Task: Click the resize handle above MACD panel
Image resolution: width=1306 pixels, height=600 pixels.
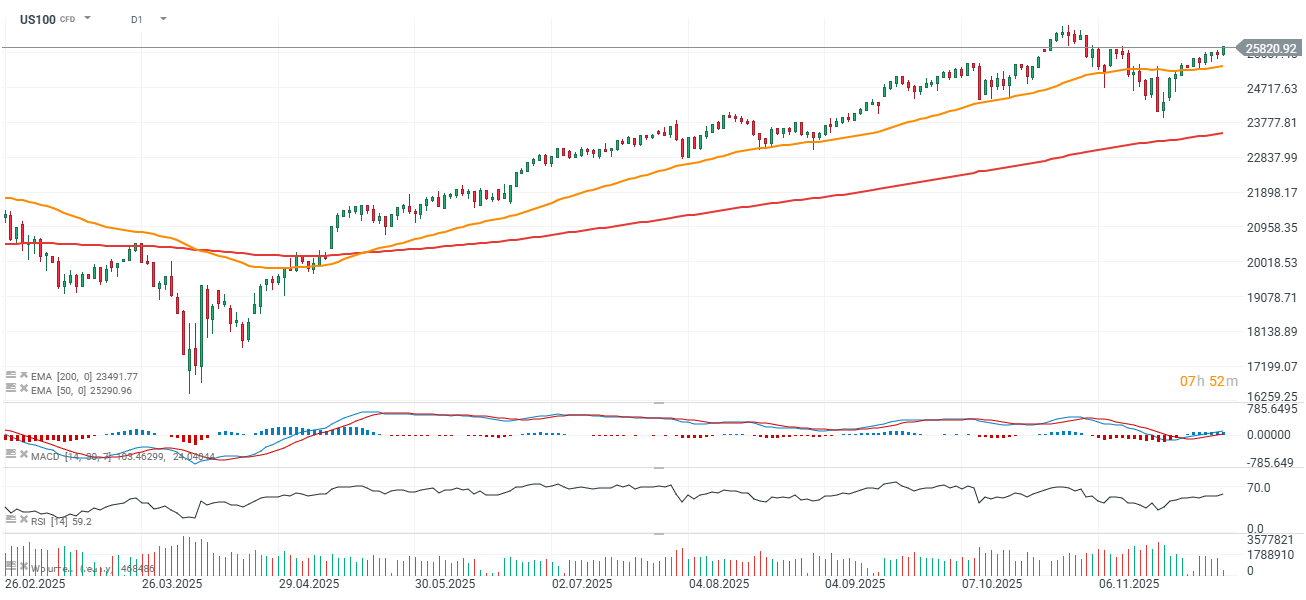Action: 658,403
